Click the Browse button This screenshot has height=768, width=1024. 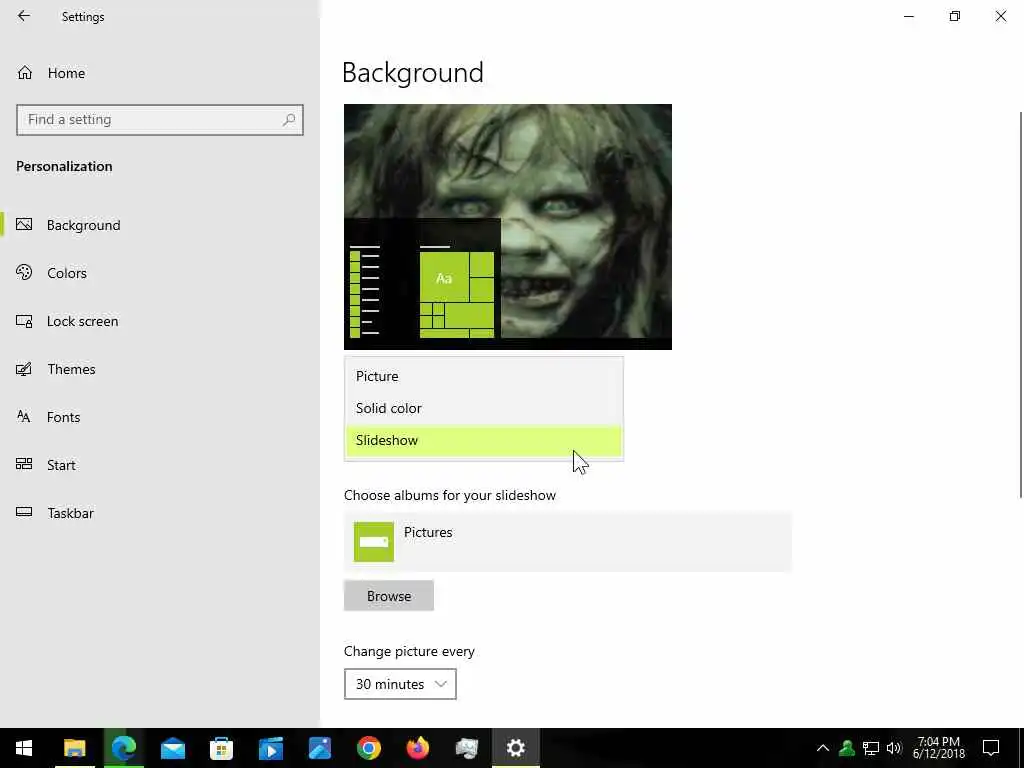tap(389, 596)
